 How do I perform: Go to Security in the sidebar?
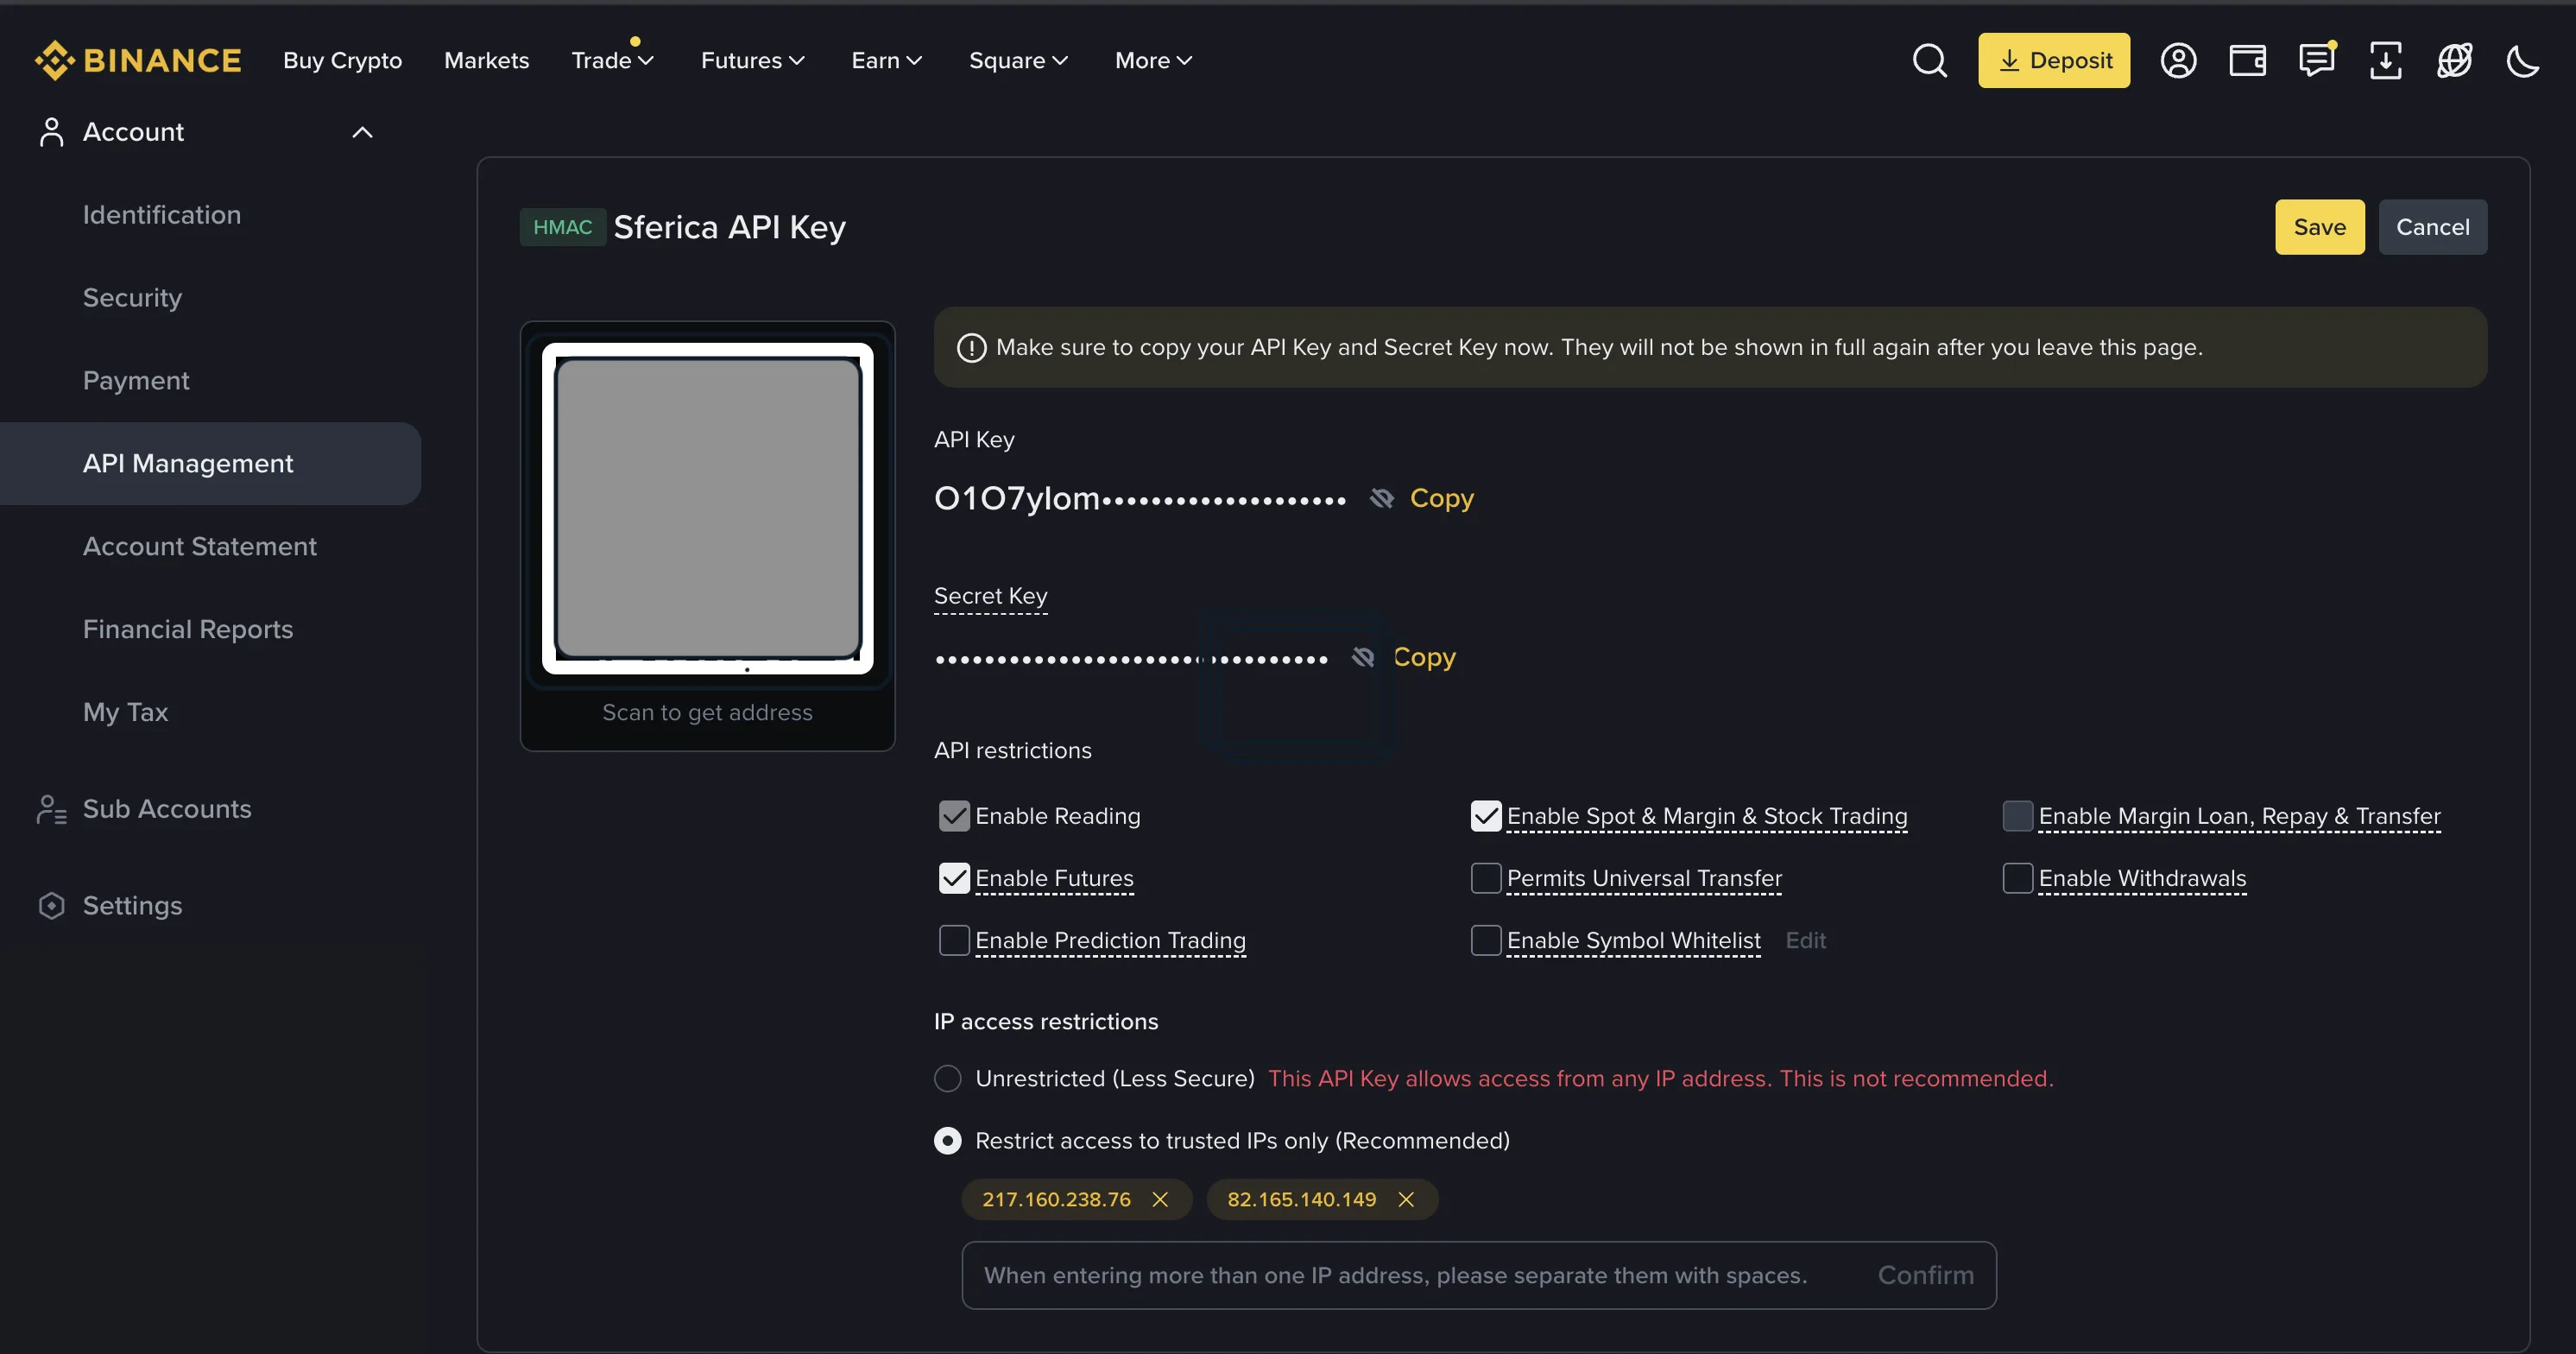(132, 298)
